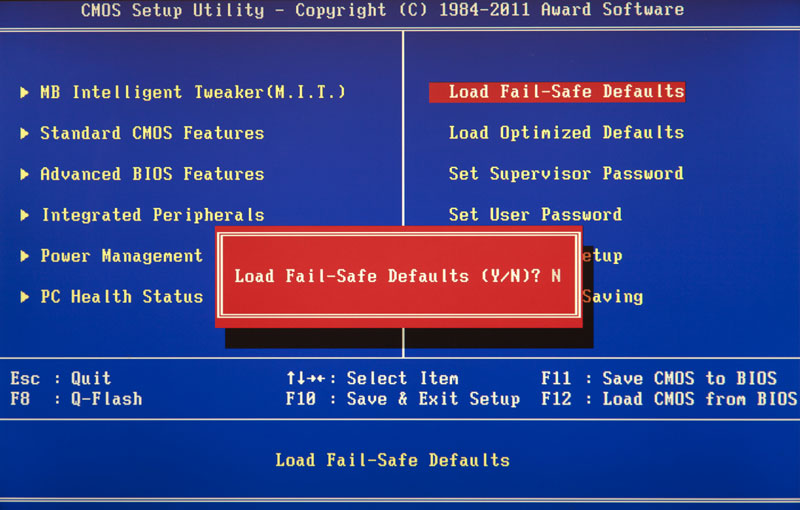The height and width of the screenshot is (510, 800).
Task: Open Standard CMOS Features menu
Action: pyautogui.click(x=152, y=133)
